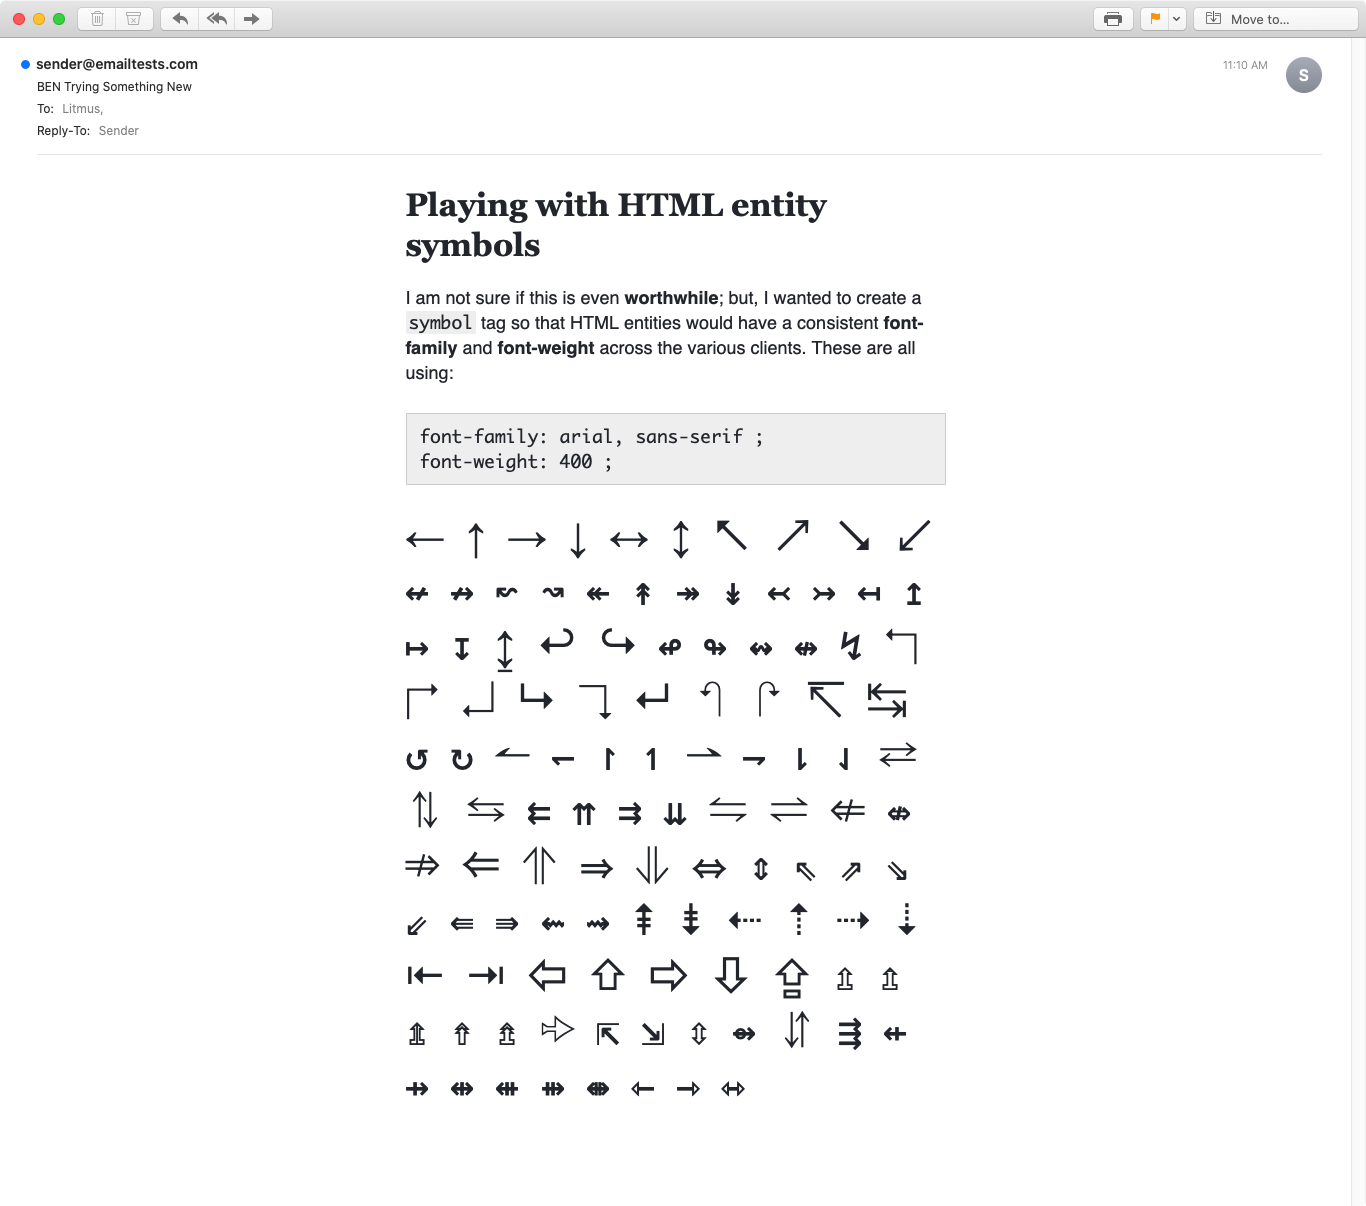
Task: Click the blue unread indicator dot
Action: [25, 64]
